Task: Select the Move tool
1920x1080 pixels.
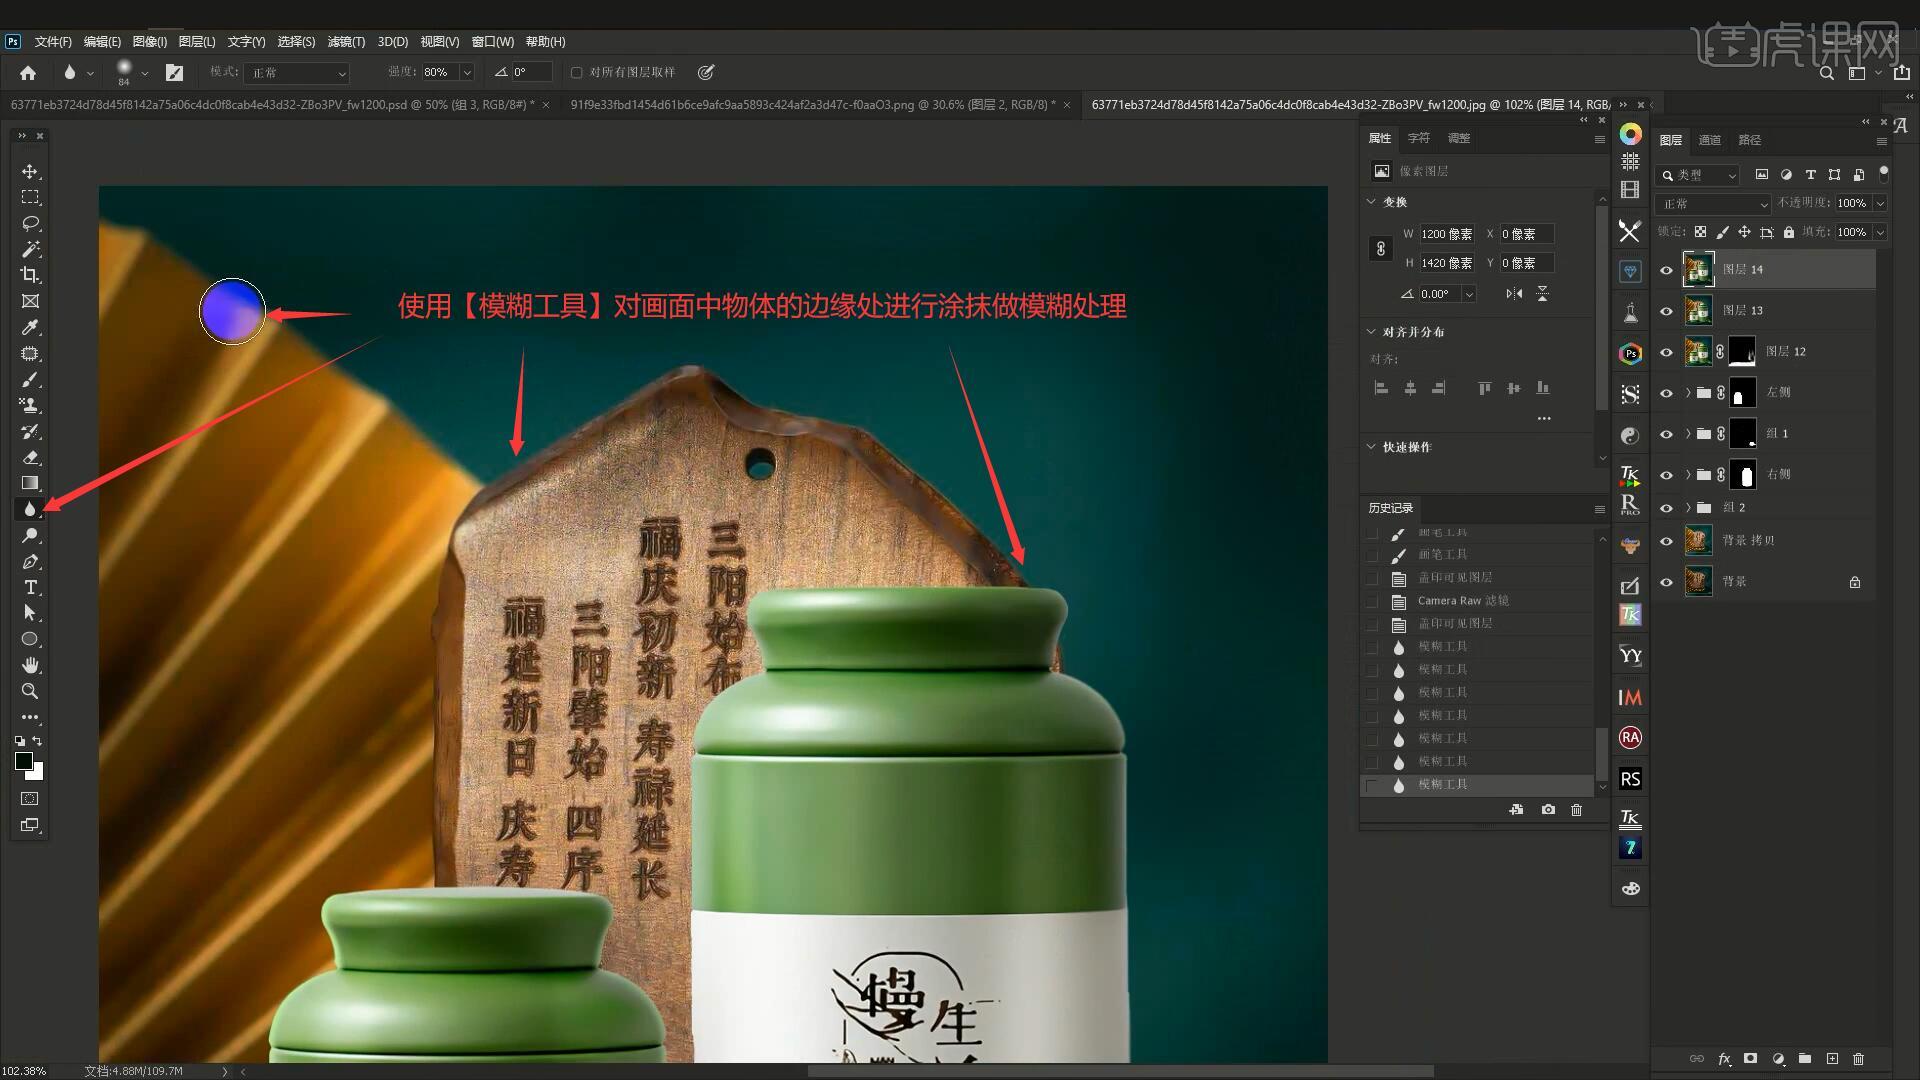Action: click(30, 171)
